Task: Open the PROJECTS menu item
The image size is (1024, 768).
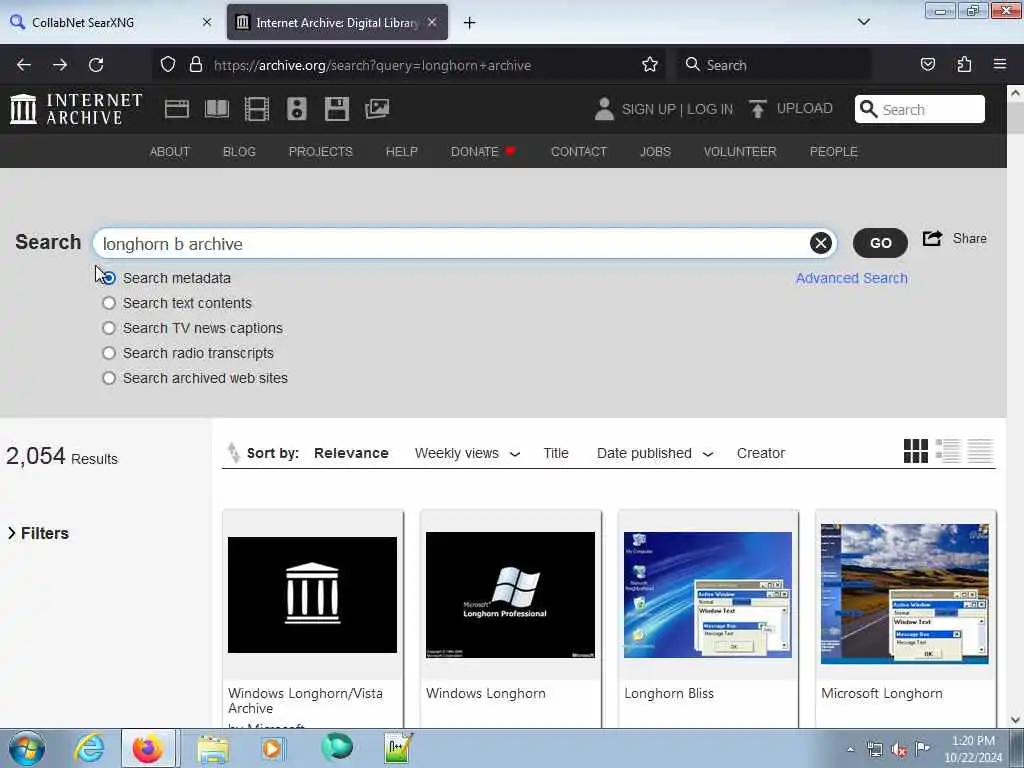Action: coord(321,152)
